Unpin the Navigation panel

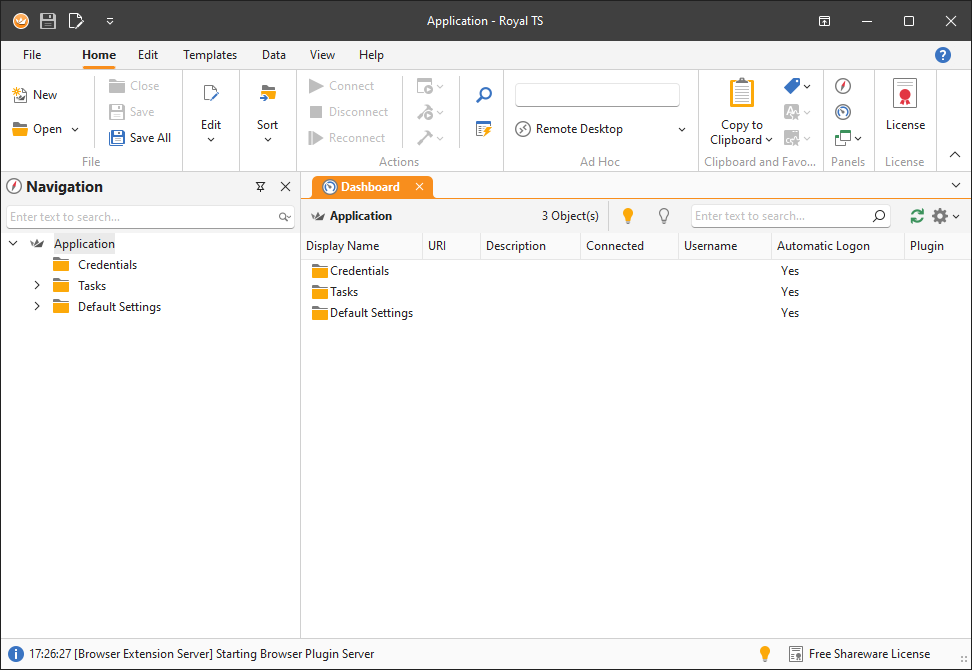260,186
